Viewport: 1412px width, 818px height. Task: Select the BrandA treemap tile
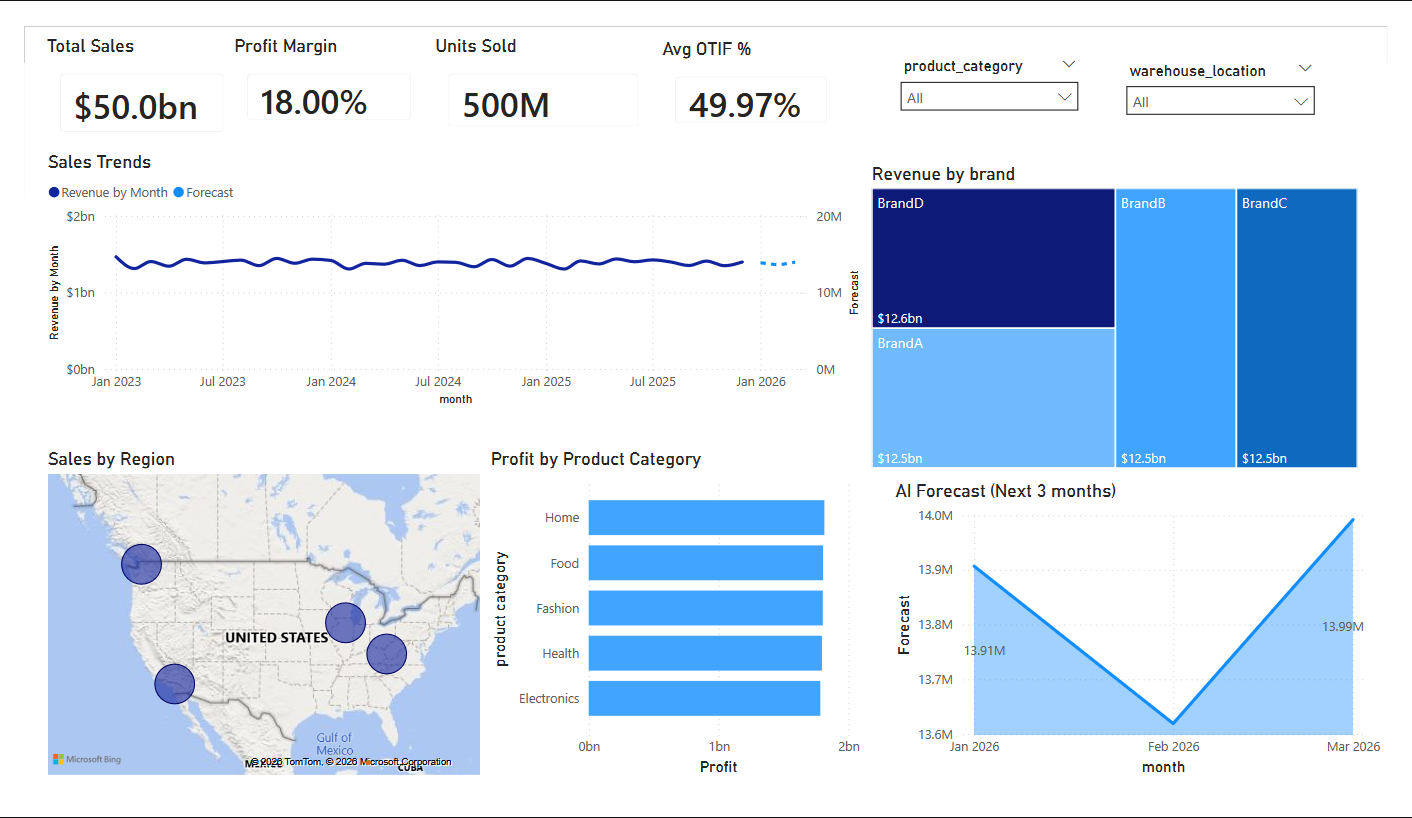click(993, 398)
